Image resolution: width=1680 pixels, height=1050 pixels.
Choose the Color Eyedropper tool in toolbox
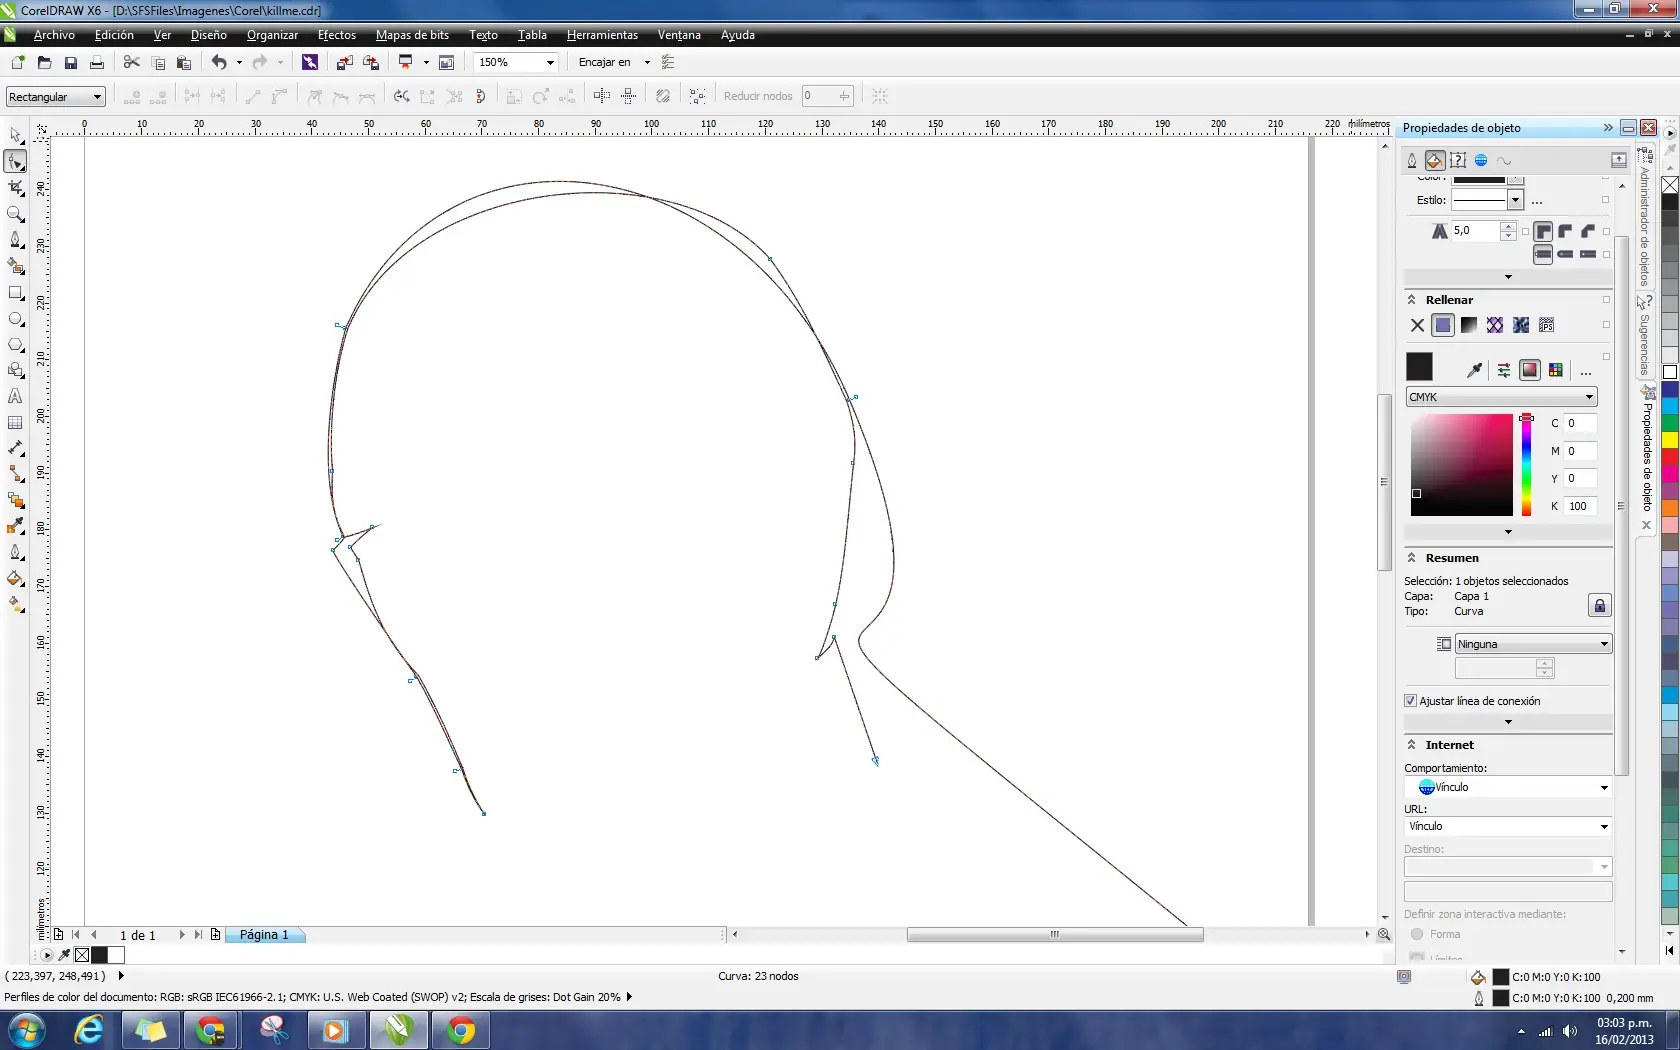(x=15, y=526)
